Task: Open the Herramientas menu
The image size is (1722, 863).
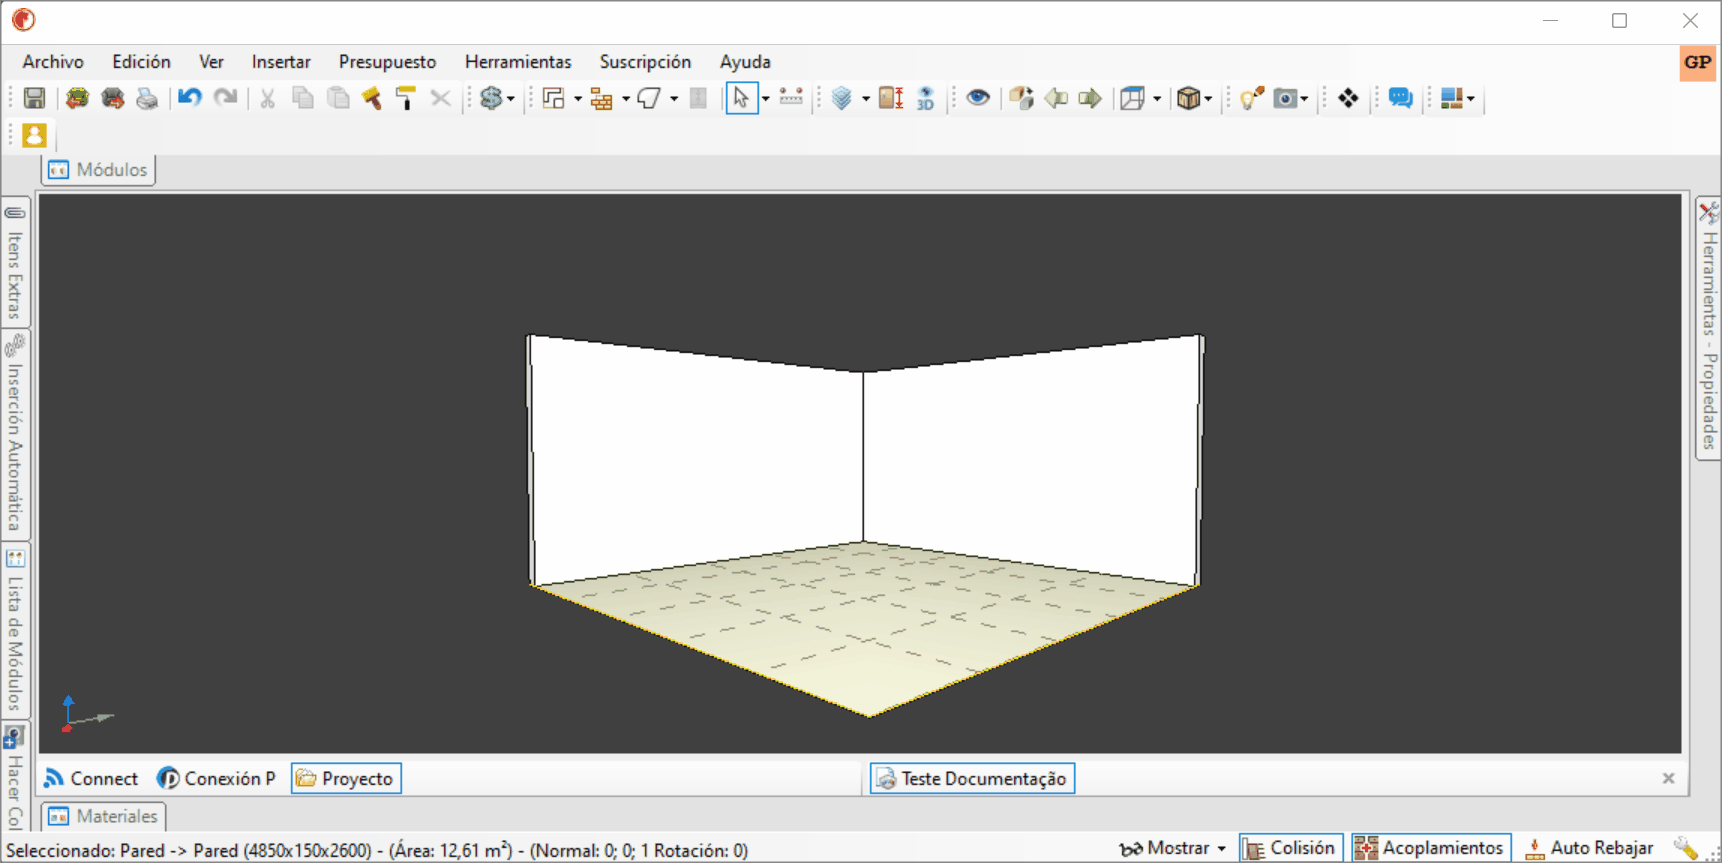Action: pos(518,62)
